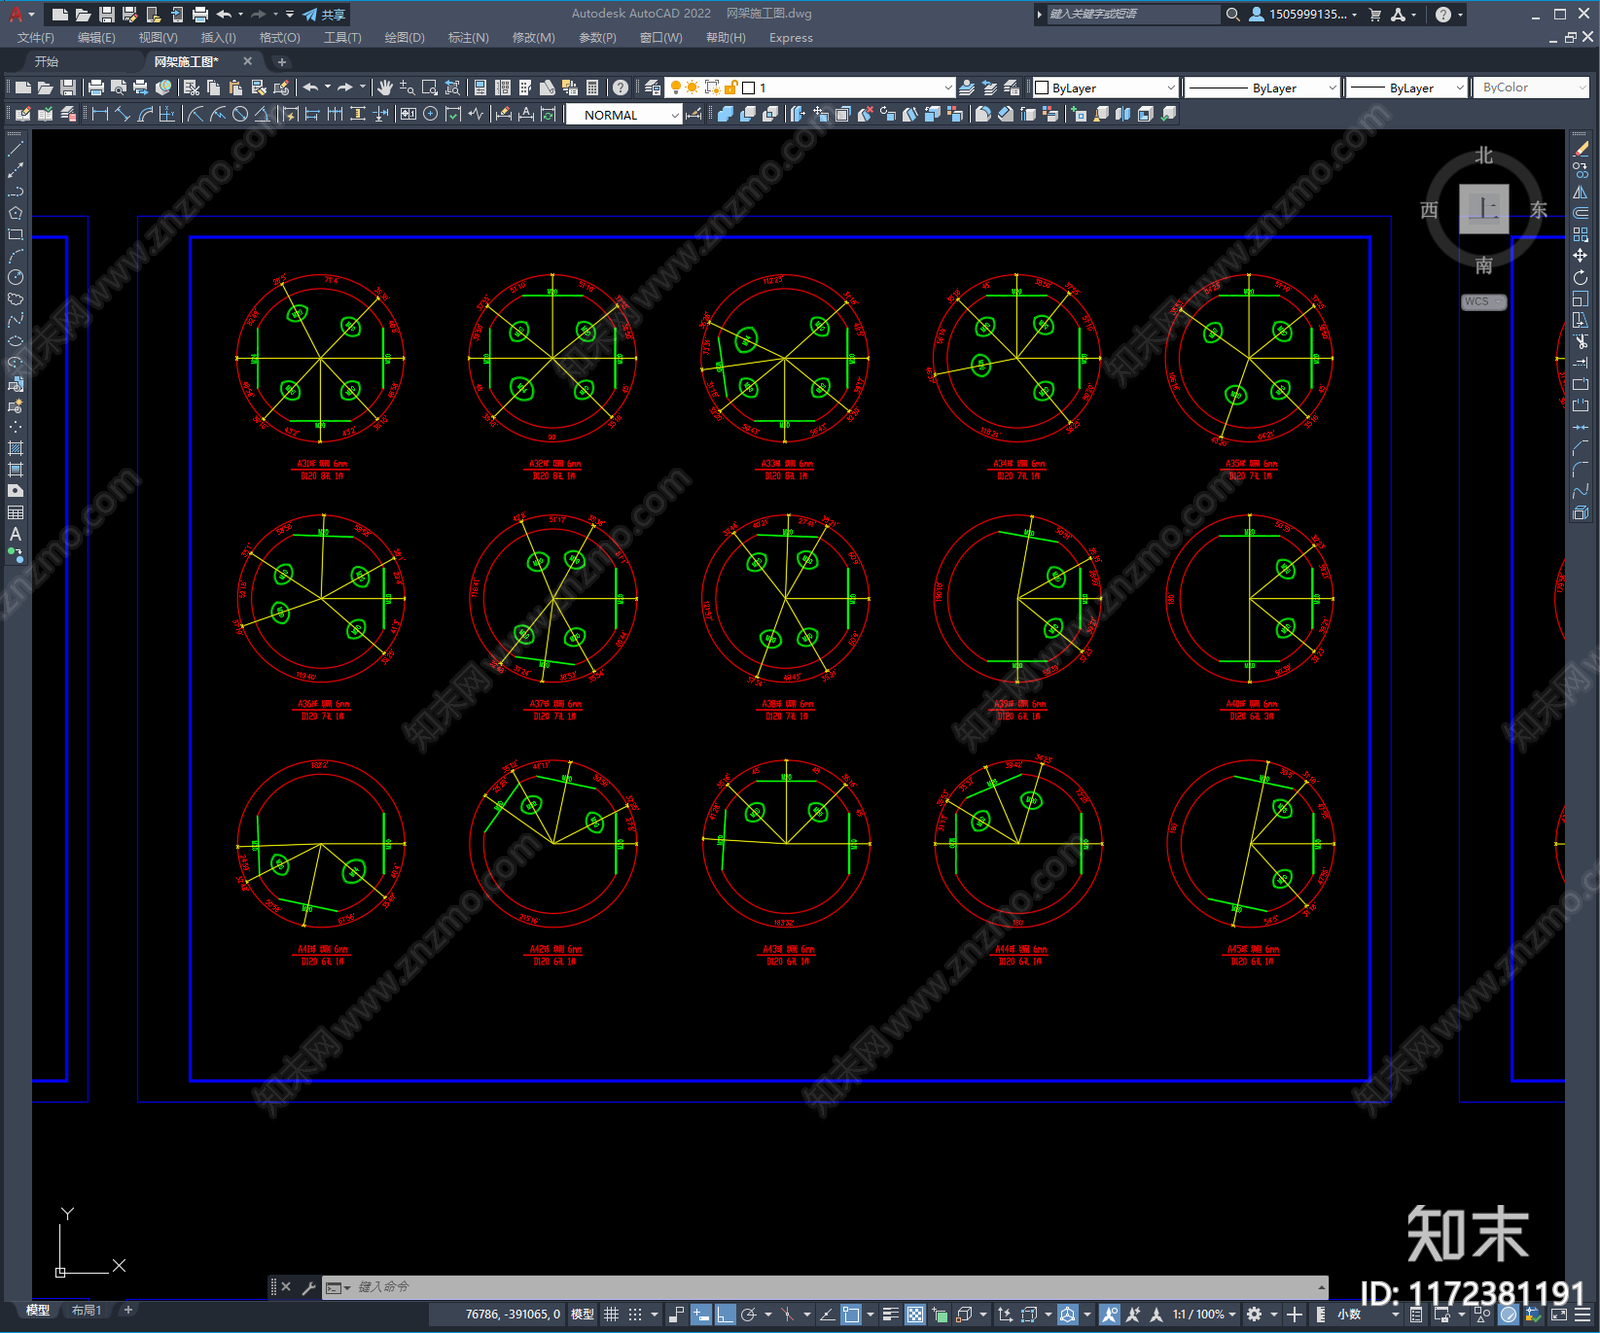The height and width of the screenshot is (1333, 1600).
Task: Open the 标注(N) menu
Action: tap(469, 38)
